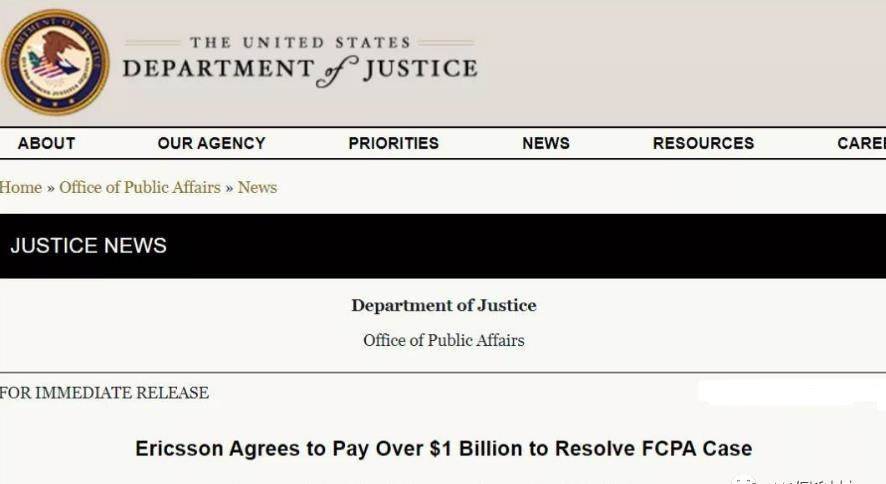
Task: Select the partially visible CAREERS nav item
Action: click(x=861, y=143)
